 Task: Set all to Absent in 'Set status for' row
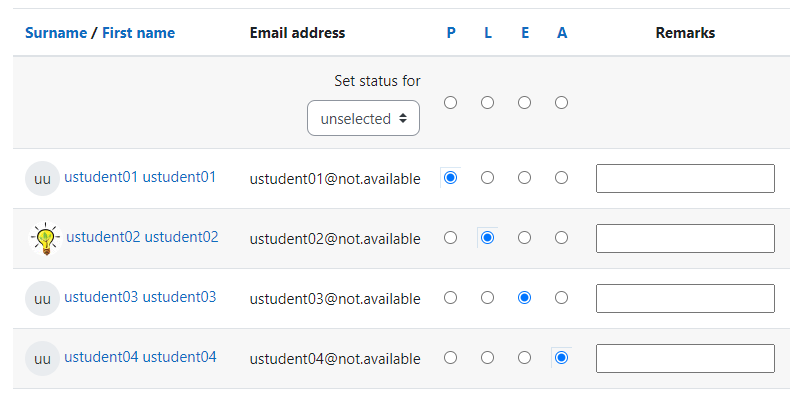pos(562,103)
